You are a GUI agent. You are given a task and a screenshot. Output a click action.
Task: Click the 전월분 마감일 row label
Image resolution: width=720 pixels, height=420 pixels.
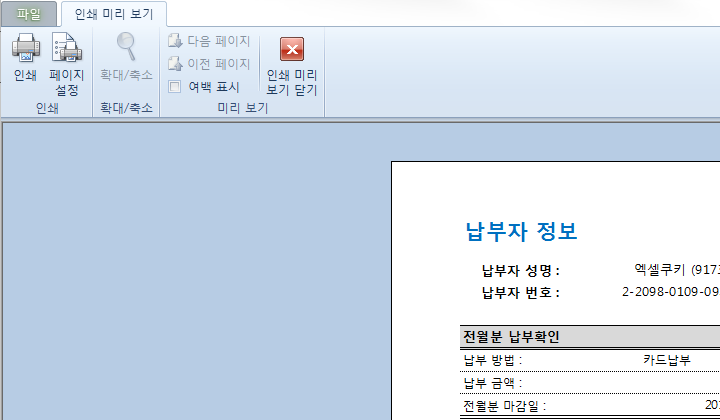505,406
